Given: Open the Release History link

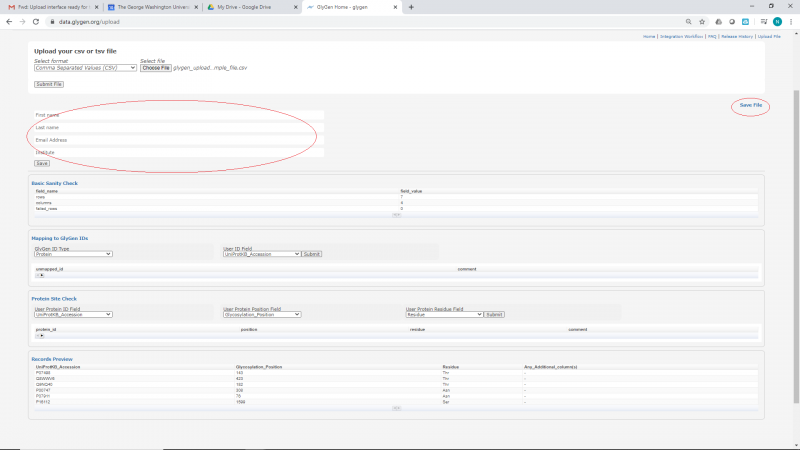Looking at the screenshot, I should pyautogui.click(x=738, y=36).
